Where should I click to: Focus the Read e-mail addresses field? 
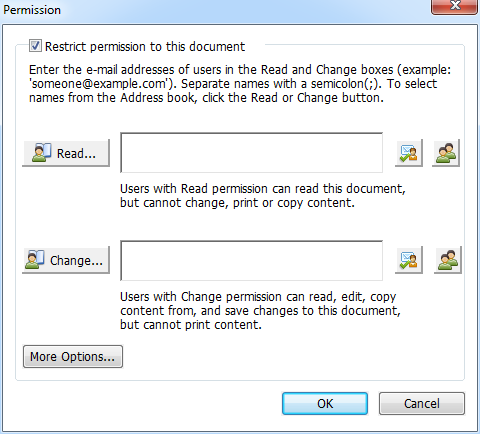point(251,153)
